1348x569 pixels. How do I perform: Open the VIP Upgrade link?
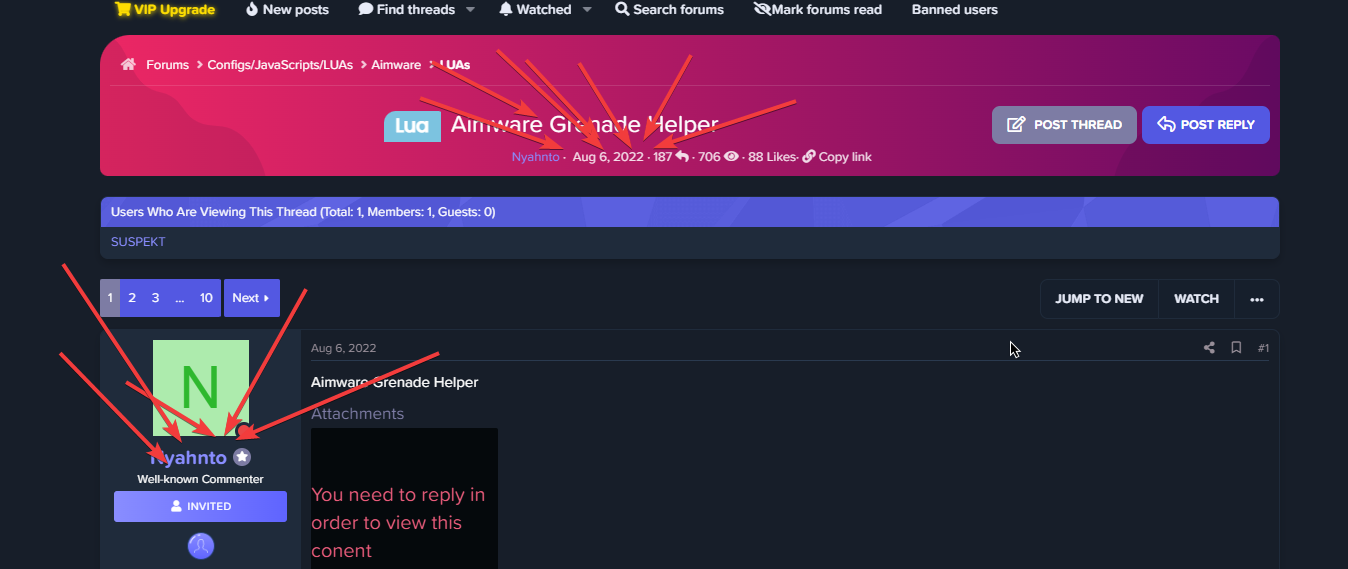(164, 9)
